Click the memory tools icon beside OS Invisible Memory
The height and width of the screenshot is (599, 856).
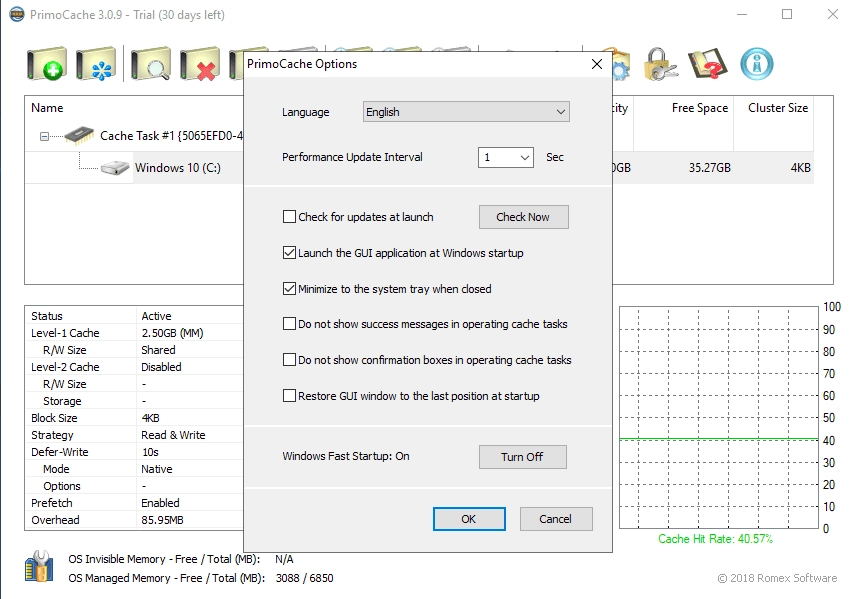point(39,566)
